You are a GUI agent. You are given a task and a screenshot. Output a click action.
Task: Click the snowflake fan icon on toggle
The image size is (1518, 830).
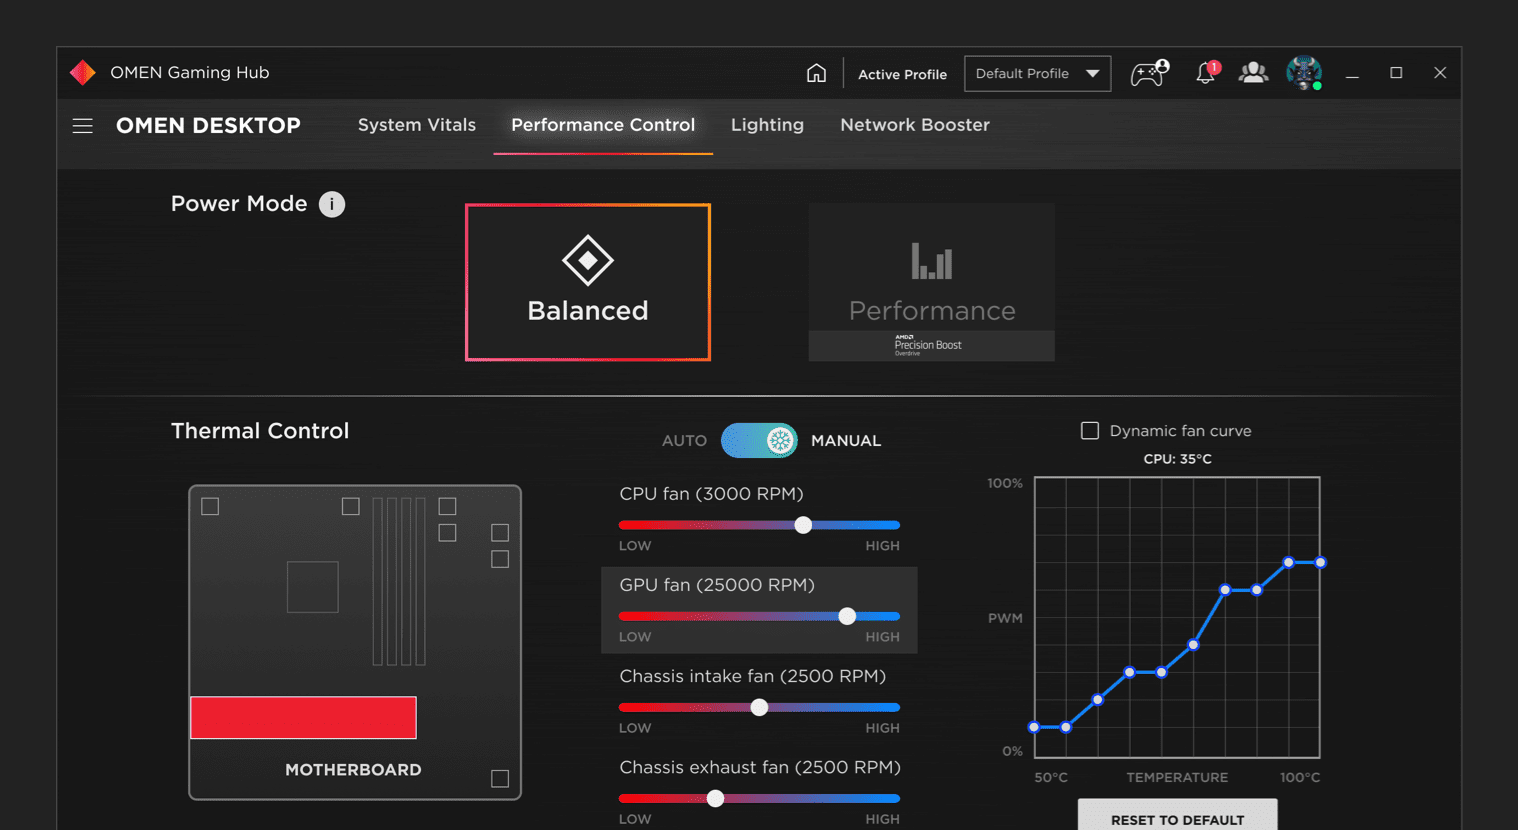pyautogui.click(x=780, y=440)
